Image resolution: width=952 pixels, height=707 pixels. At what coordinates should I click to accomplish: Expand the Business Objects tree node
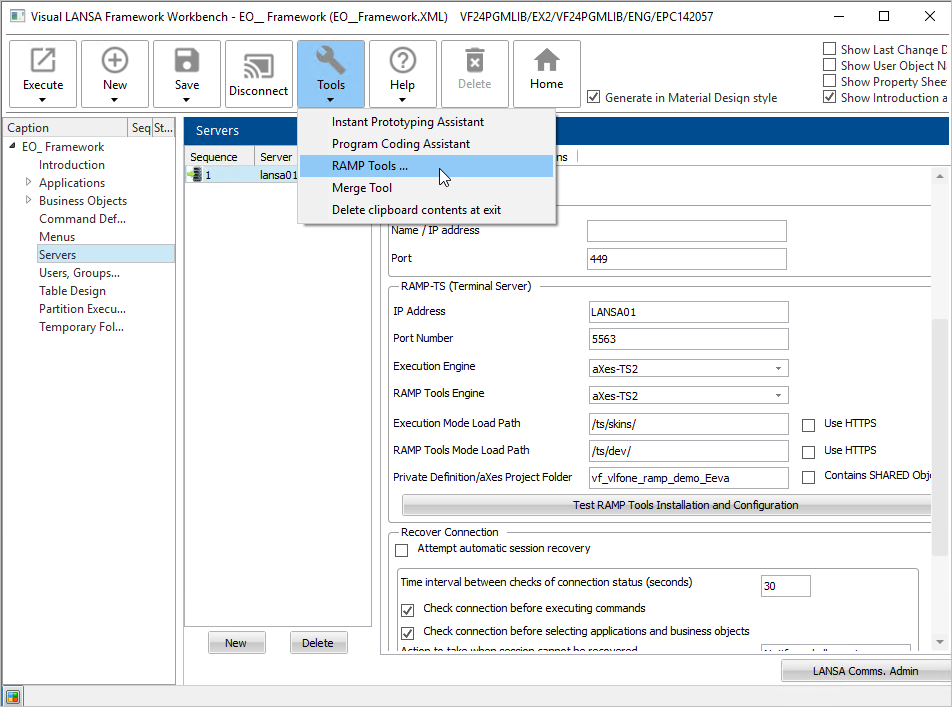[29, 201]
